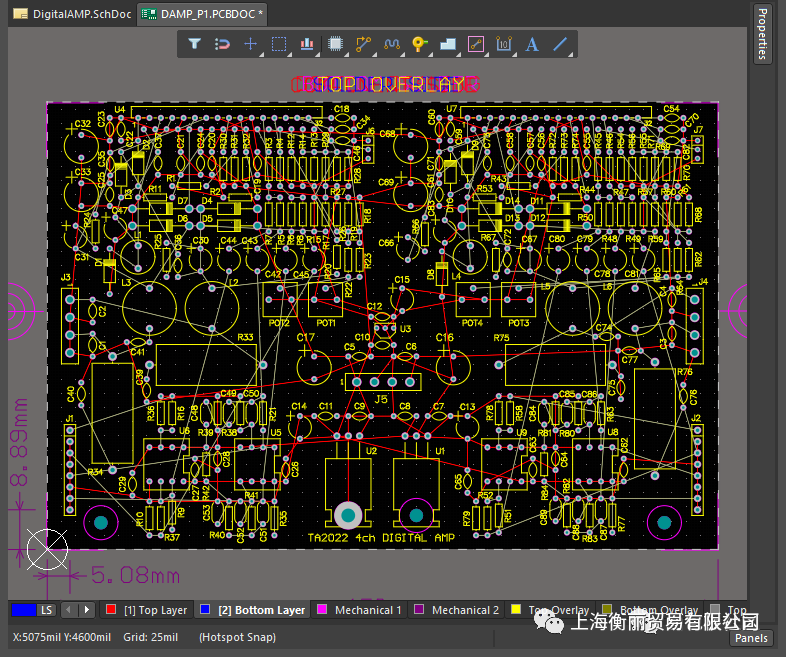
Task: Select the C32 capacitor footprint
Action: 81,146
